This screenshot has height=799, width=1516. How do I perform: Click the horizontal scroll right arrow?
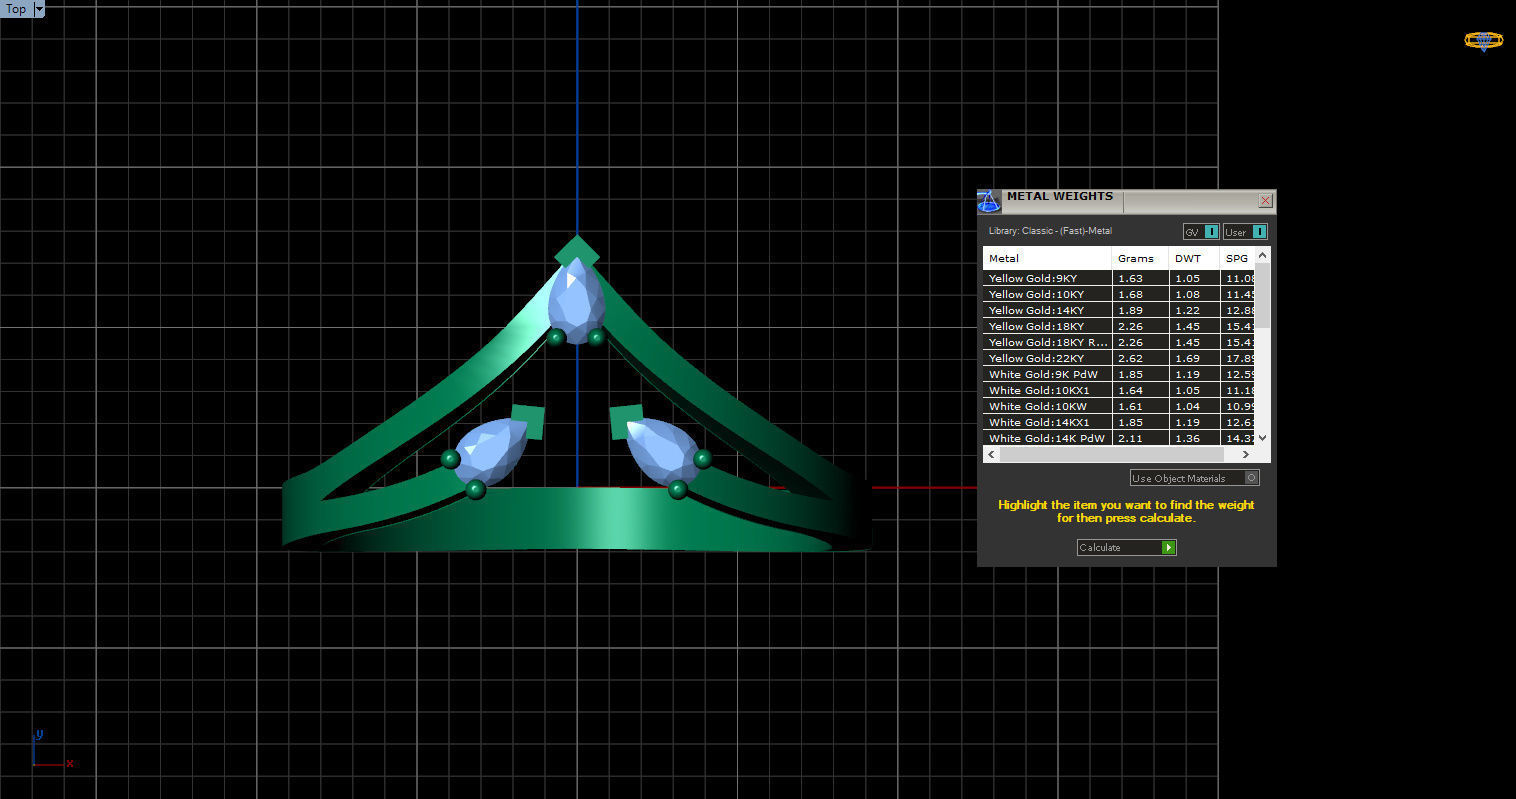[x=1245, y=454]
